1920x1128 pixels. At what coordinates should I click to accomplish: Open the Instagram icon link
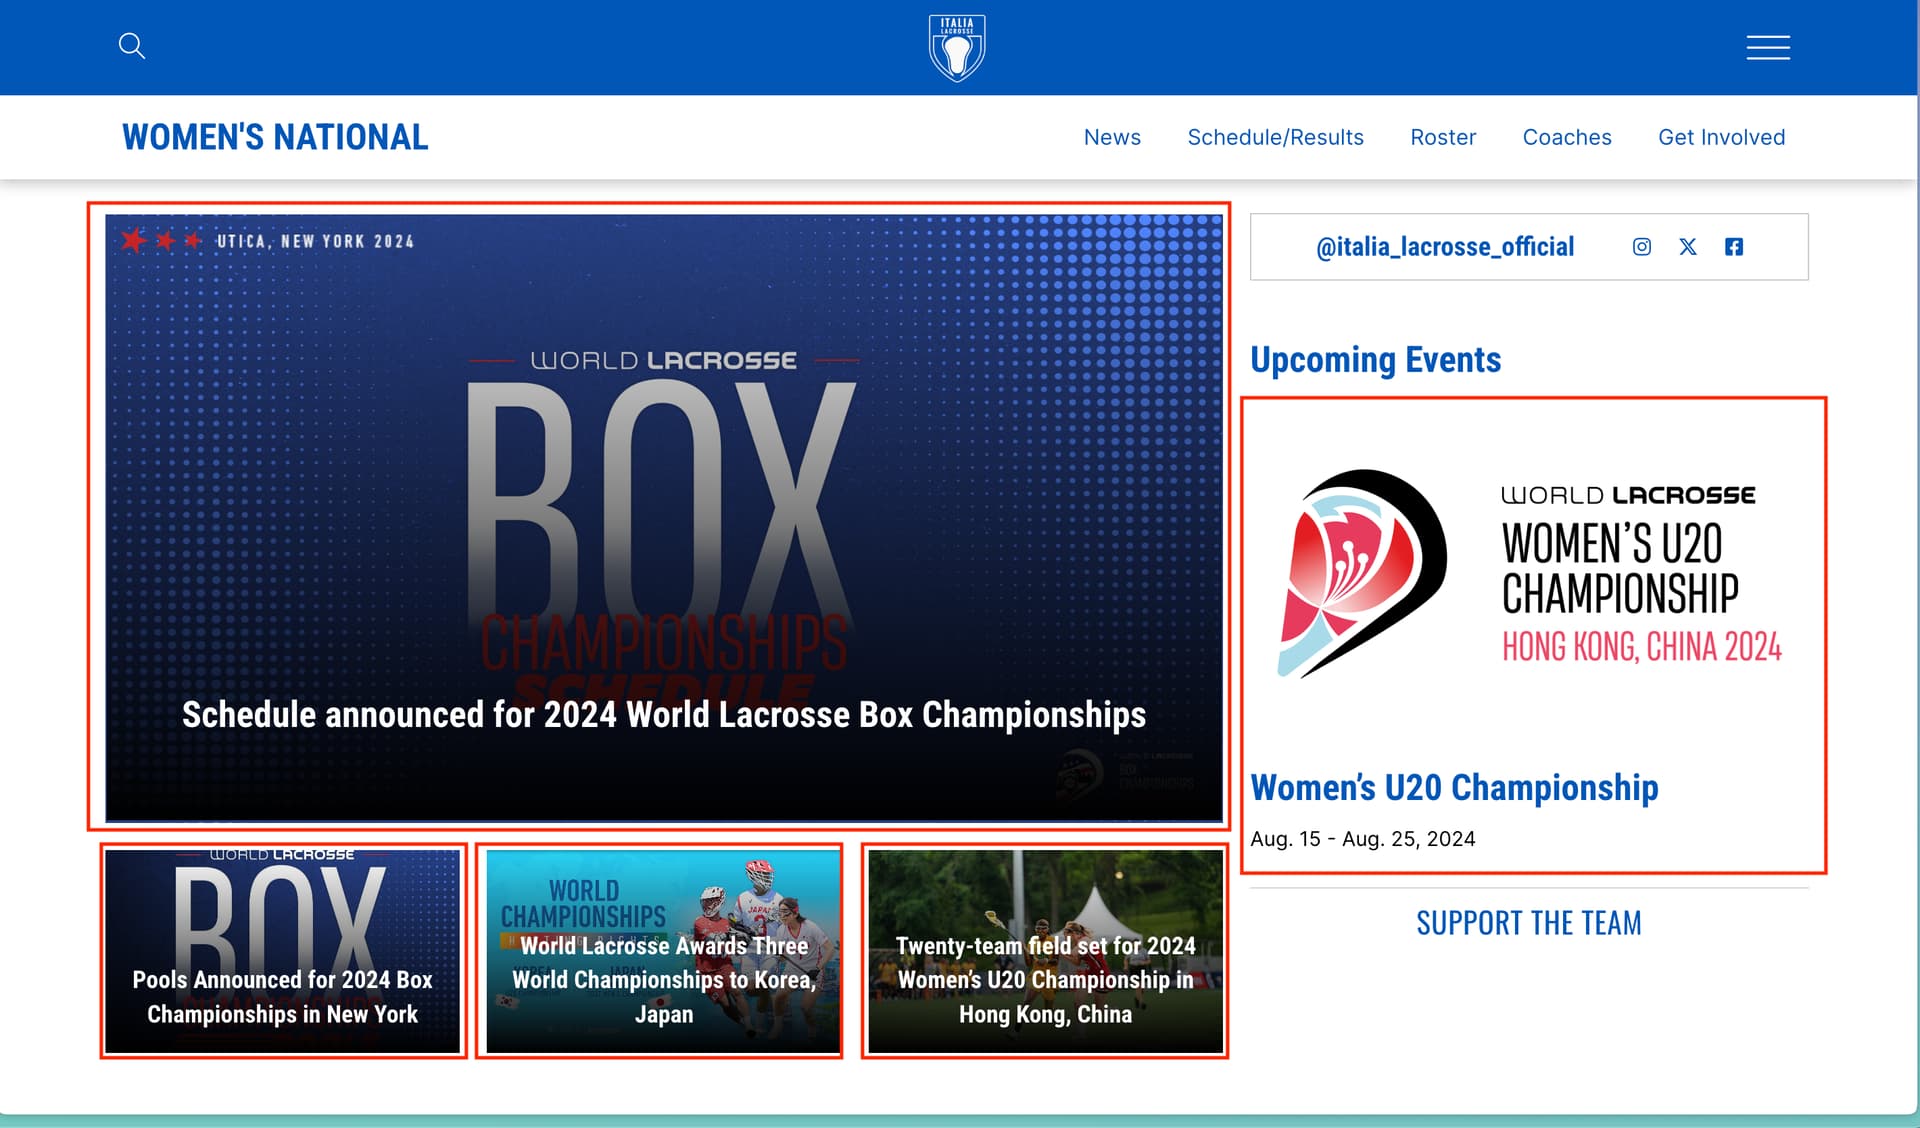point(1642,247)
